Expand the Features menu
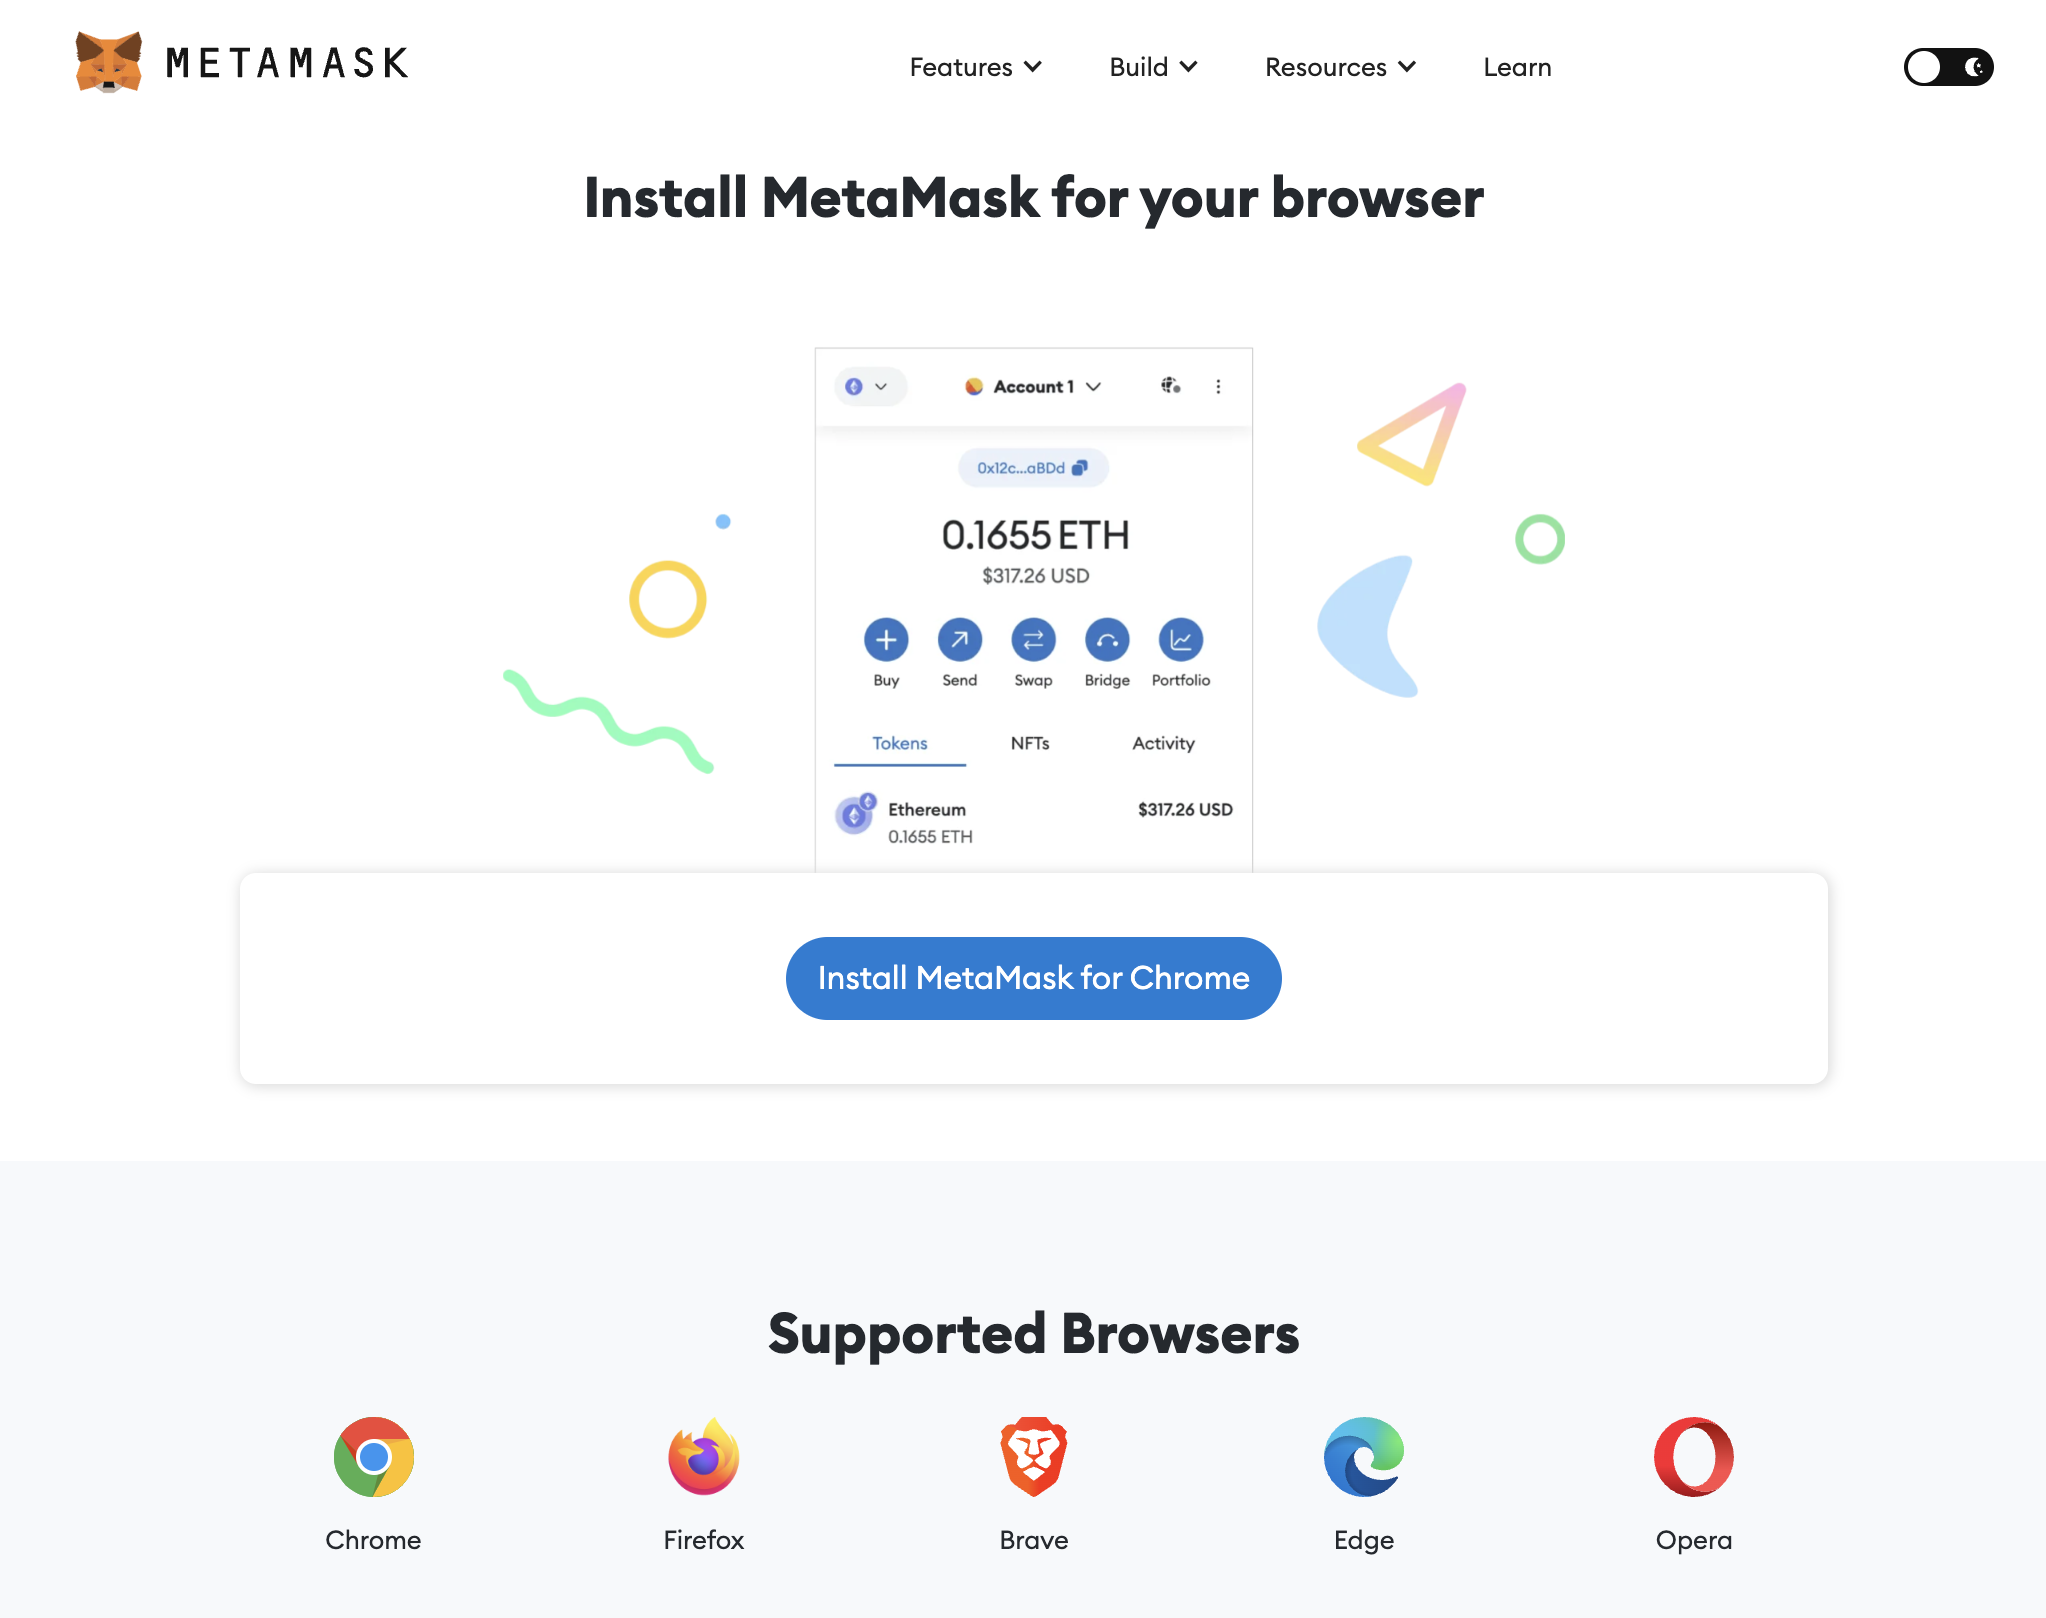 click(x=975, y=67)
